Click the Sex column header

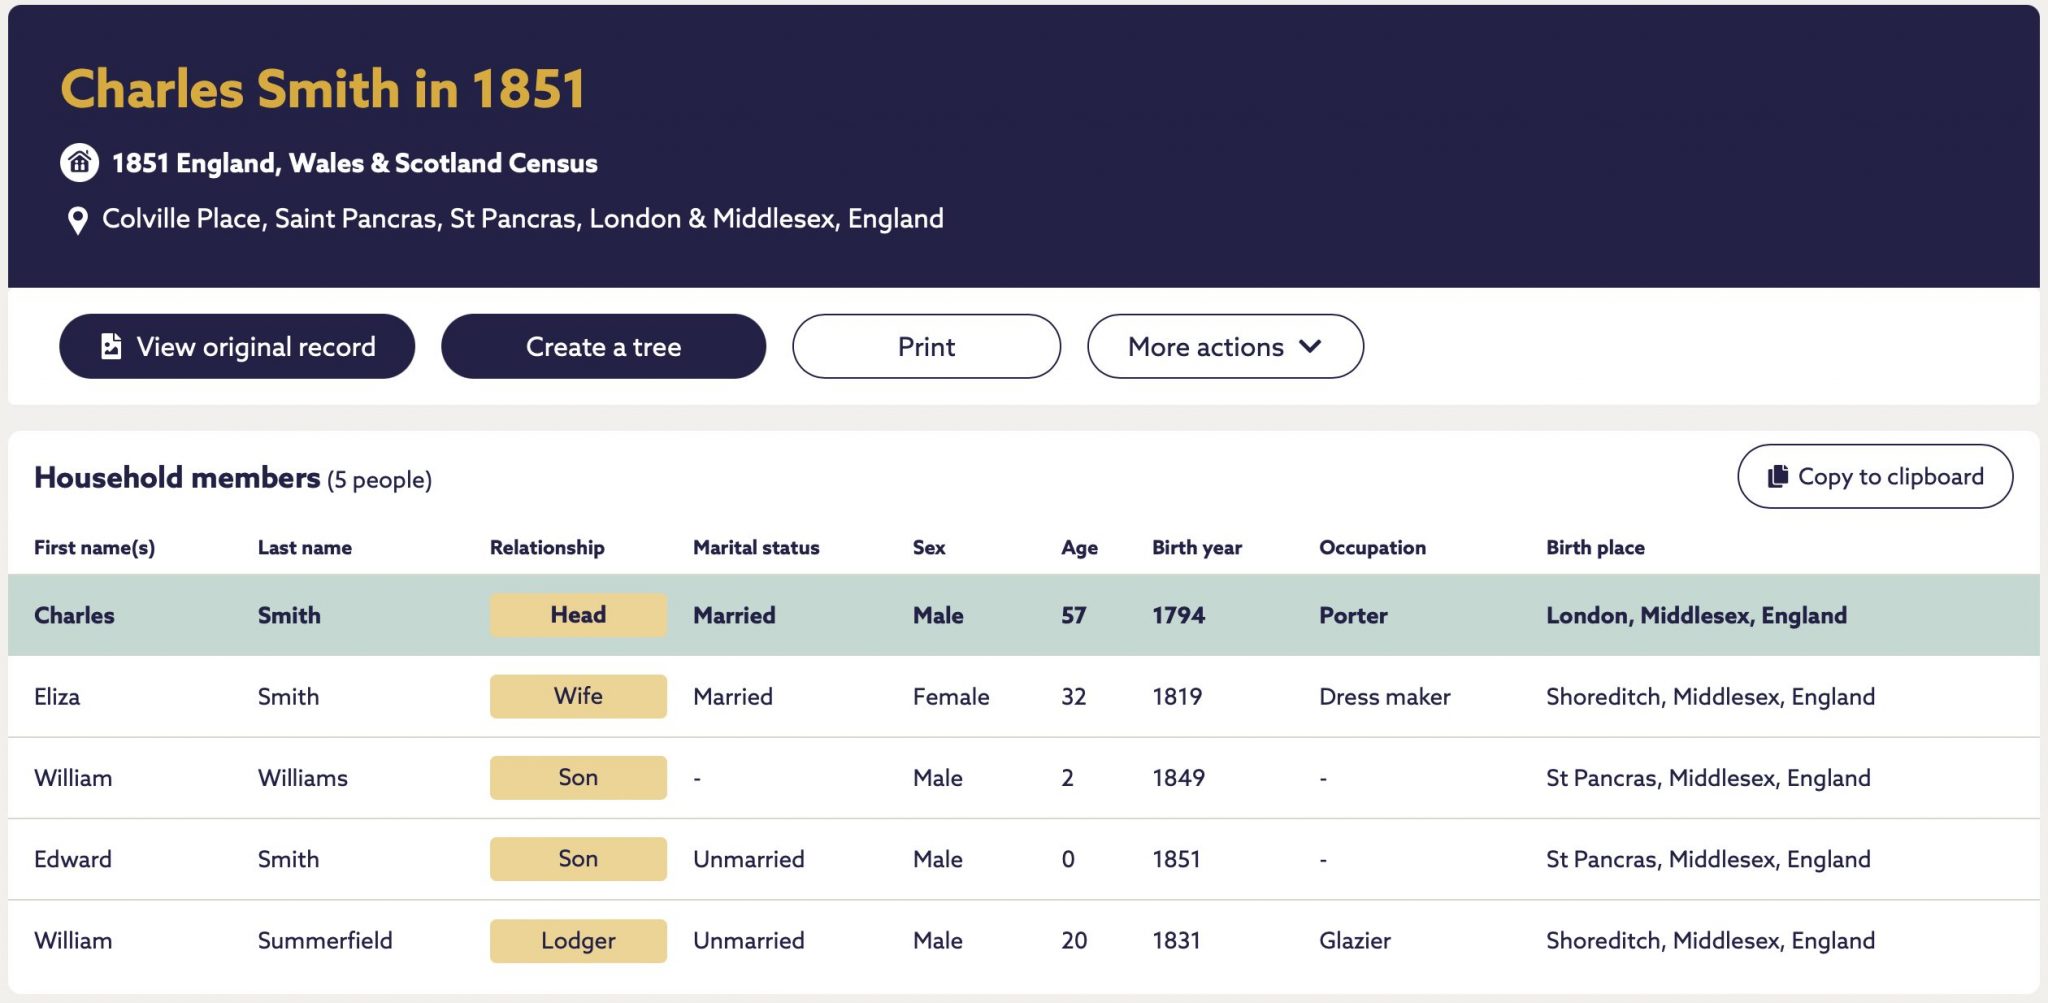coord(929,547)
